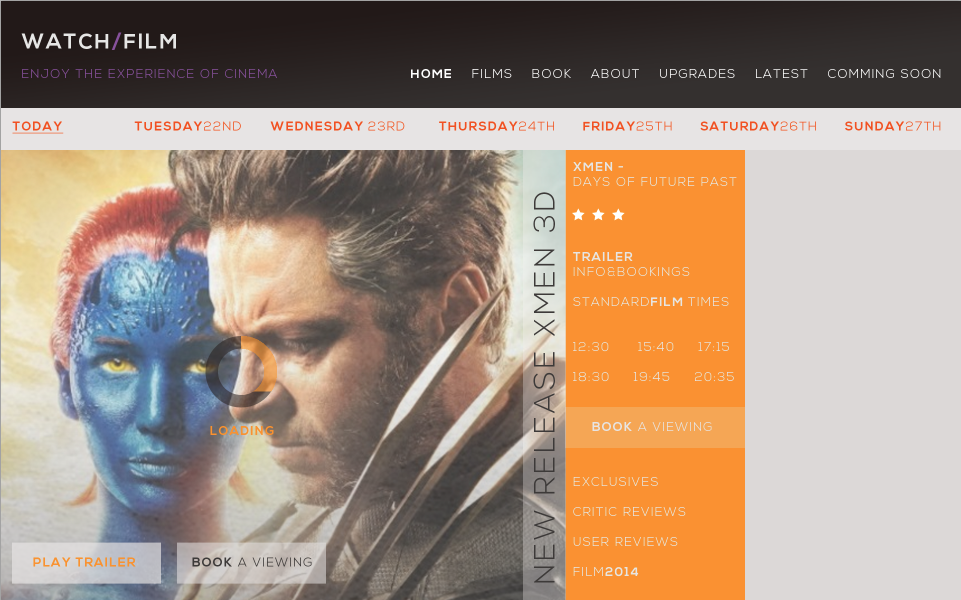The width and height of the screenshot is (961, 600).
Task: Click the XMEN - DAYS OF FUTURE PAST title
Action: (655, 174)
